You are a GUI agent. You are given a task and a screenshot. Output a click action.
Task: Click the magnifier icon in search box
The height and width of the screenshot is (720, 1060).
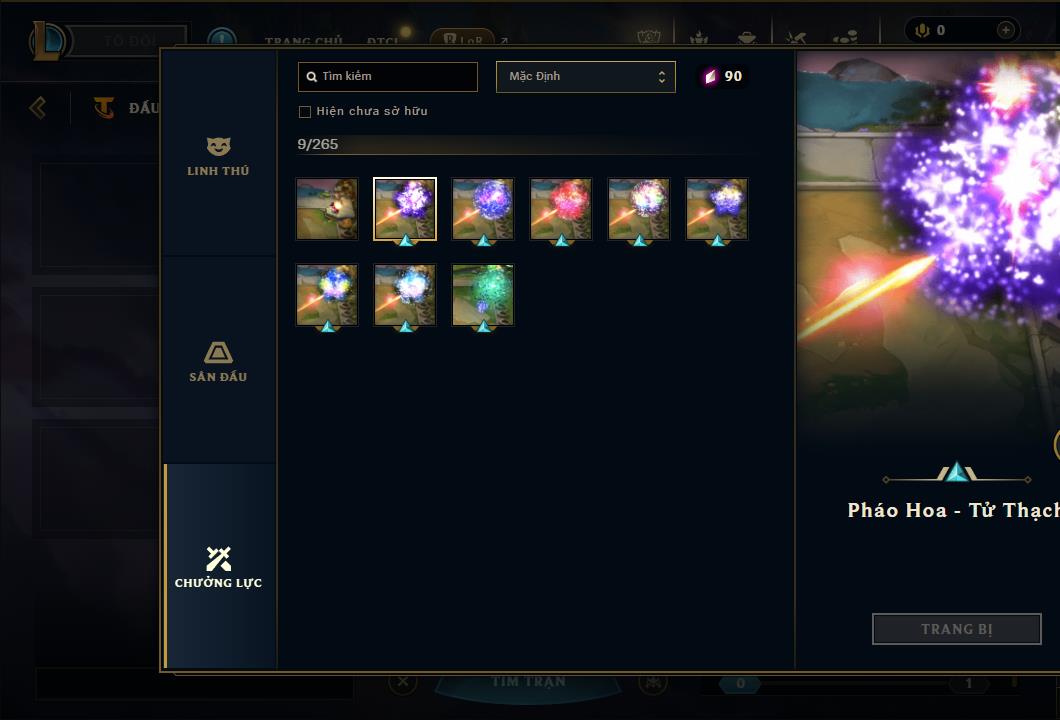pos(312,77)
